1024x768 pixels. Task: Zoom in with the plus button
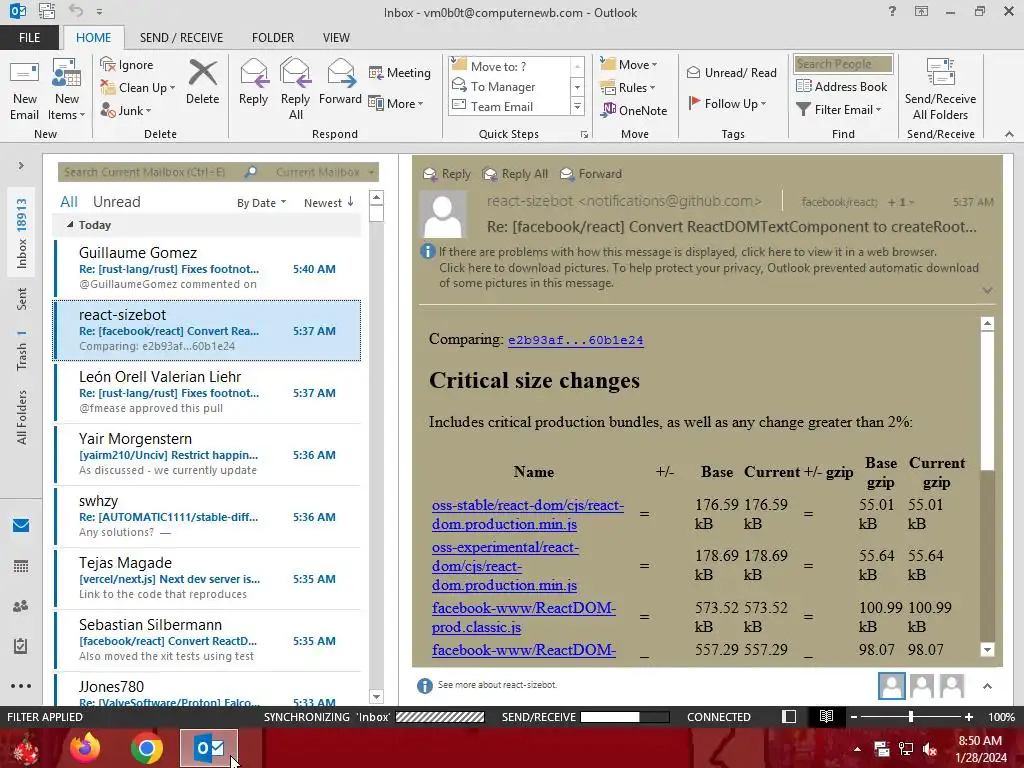point(969,717)
